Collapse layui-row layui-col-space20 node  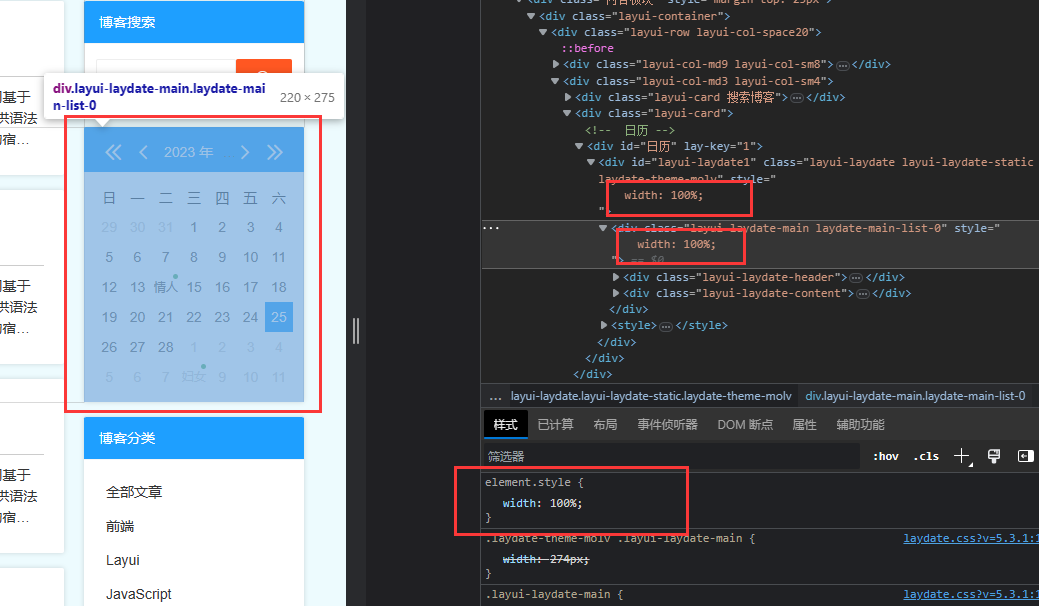coord(543,32)
